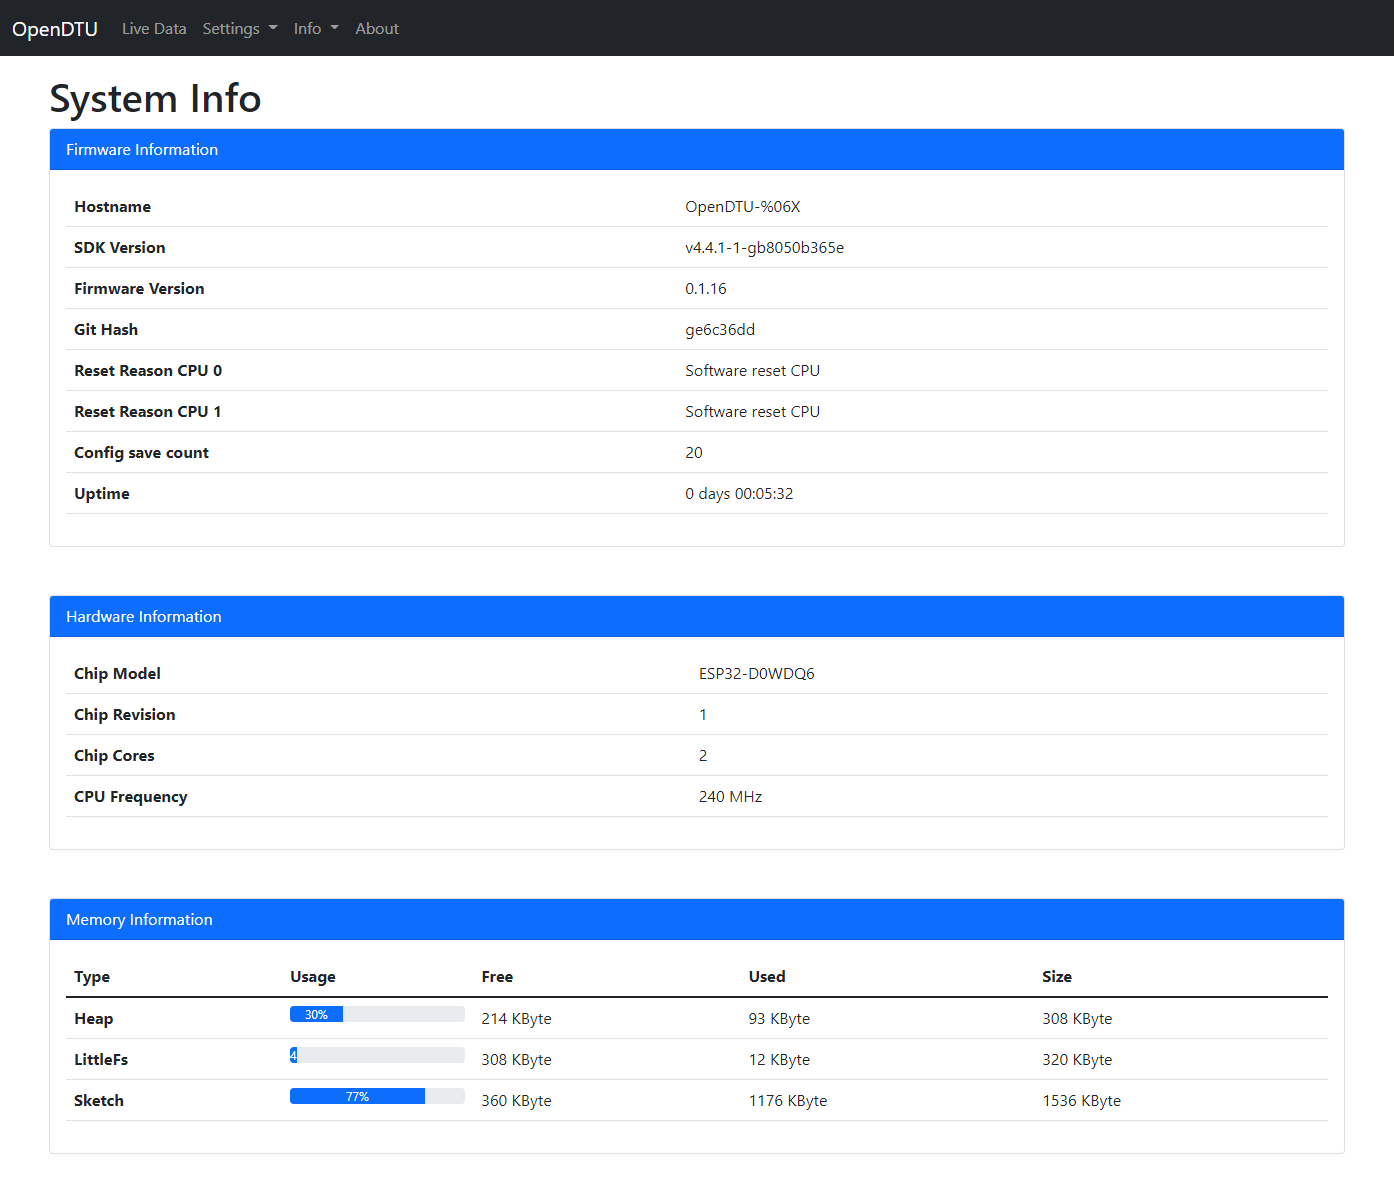Click the CPU frequency value 240 MHz
Screen dimensions: 1394x1200
[730, 797]
